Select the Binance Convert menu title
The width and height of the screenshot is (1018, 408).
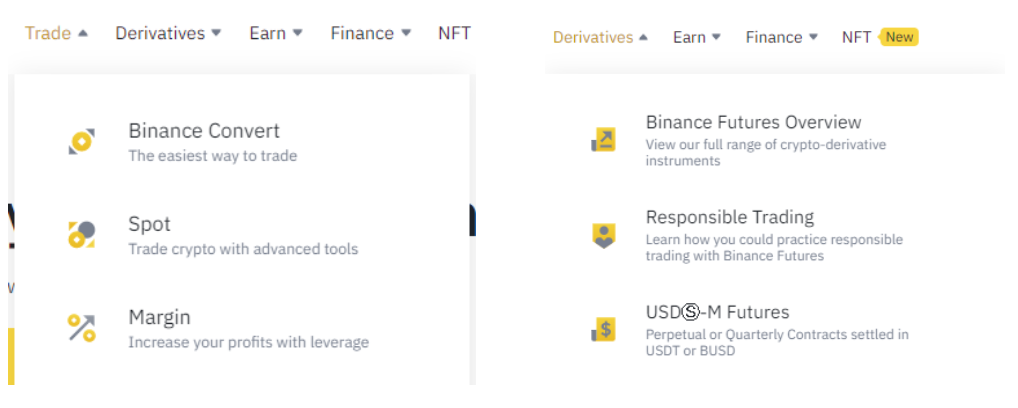(204, 131)
